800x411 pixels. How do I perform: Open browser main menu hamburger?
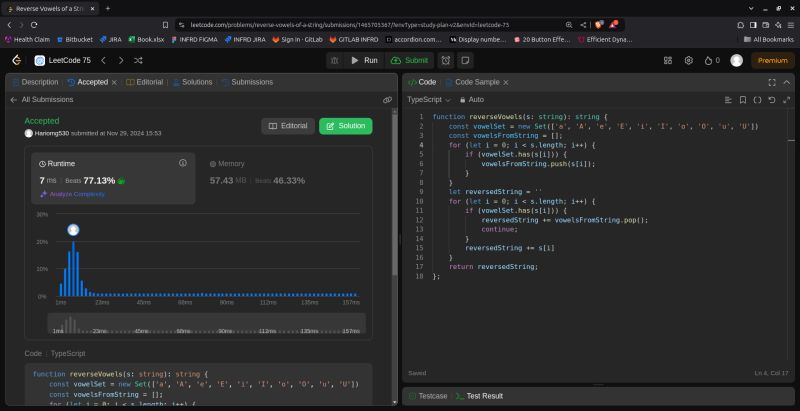pyautogui.click(x=790, y=24)
